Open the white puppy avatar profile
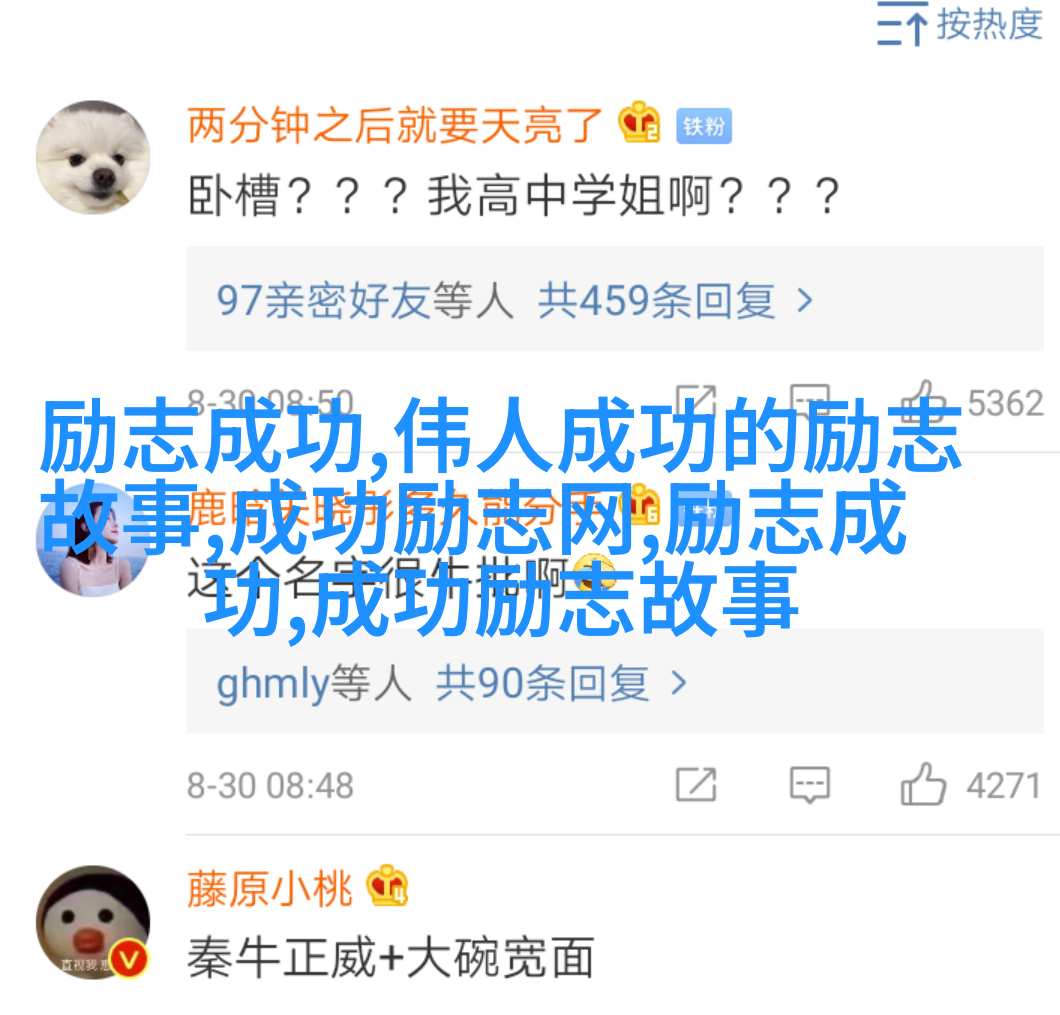 [93, 158]
